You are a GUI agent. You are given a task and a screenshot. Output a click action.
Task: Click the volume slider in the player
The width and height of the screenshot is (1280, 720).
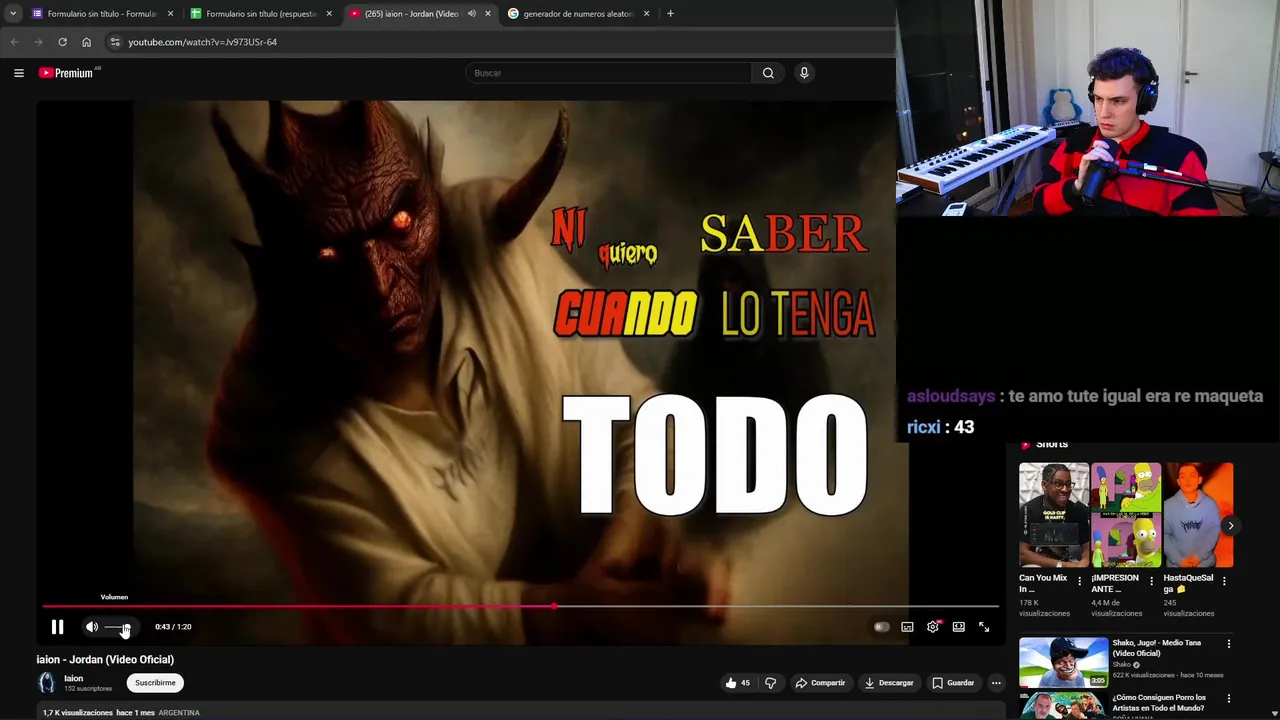[117, 627]
